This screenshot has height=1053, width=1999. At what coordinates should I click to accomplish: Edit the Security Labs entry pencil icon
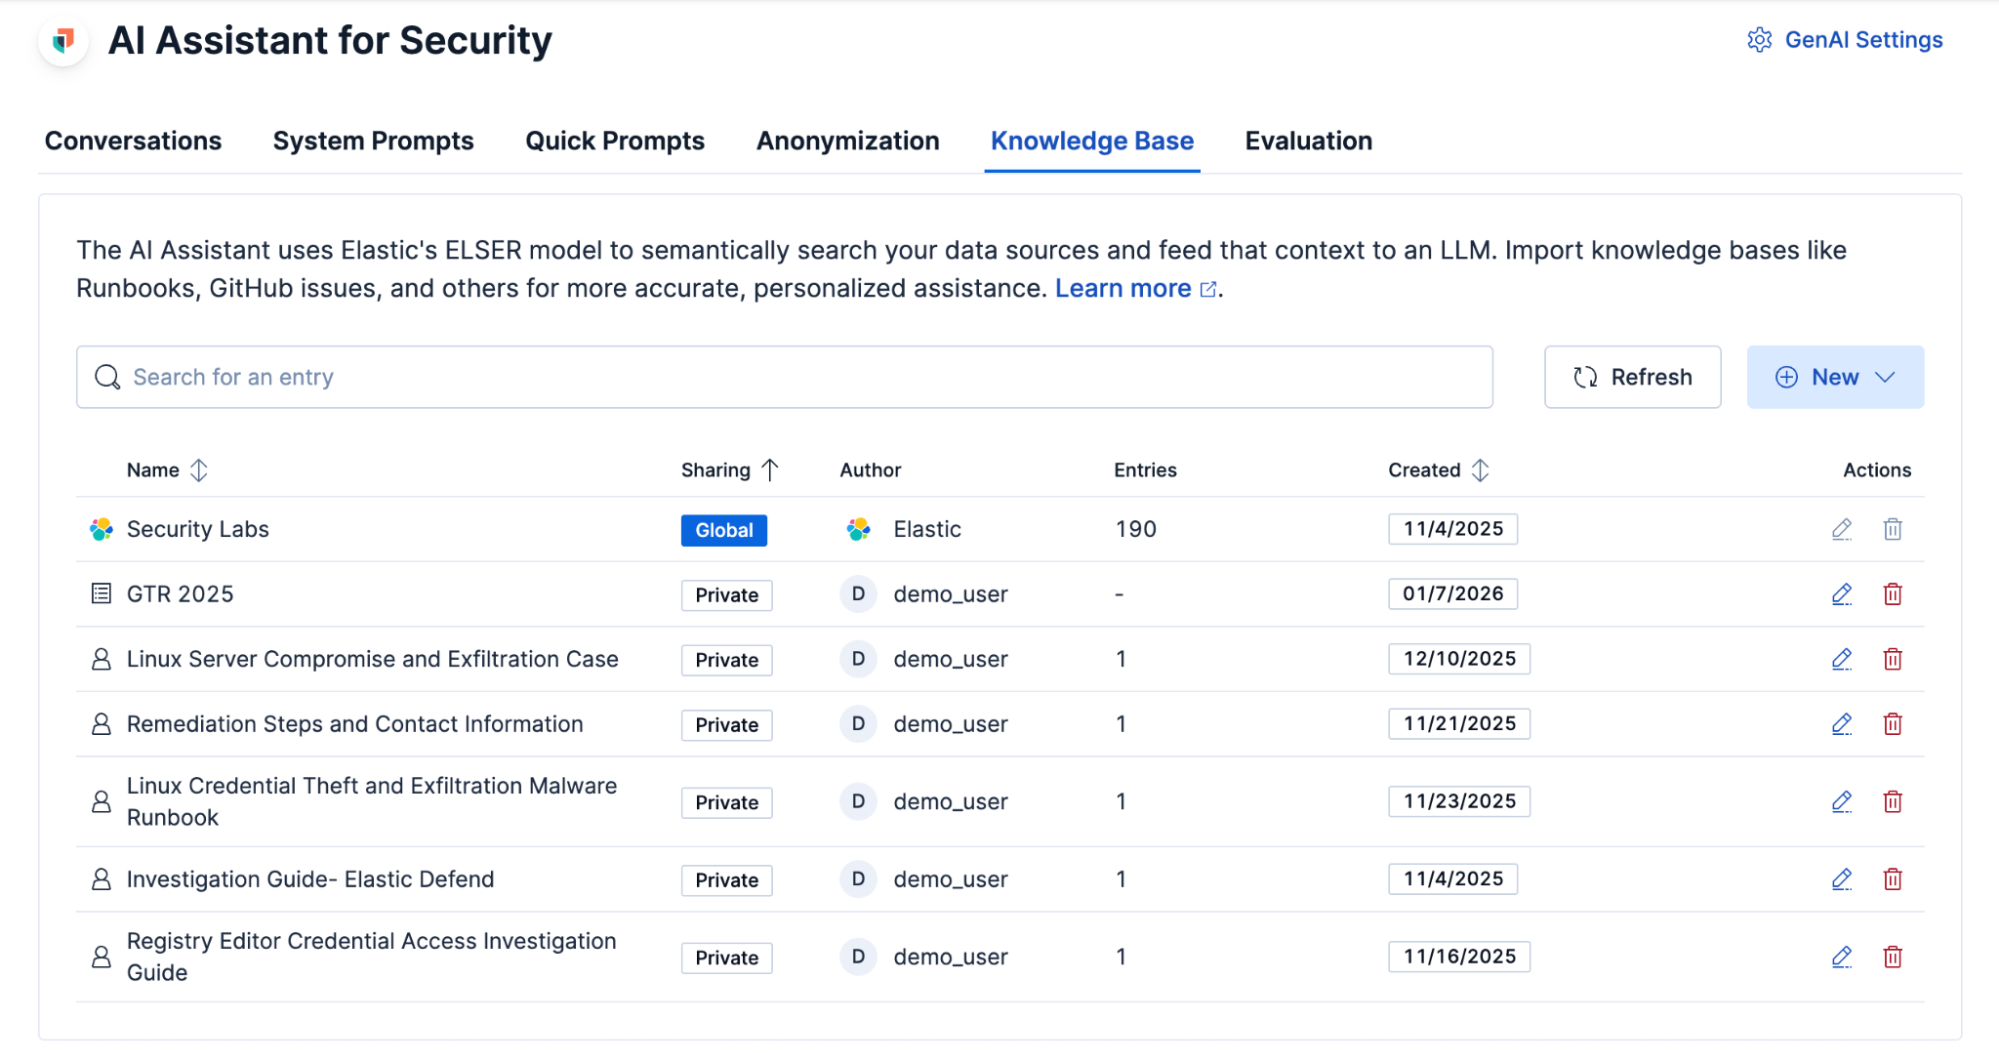click(1841, 529)
